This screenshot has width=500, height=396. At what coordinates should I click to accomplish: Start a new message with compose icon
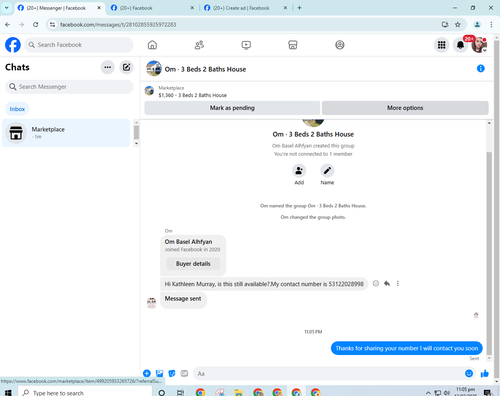[x=126, y=67]
